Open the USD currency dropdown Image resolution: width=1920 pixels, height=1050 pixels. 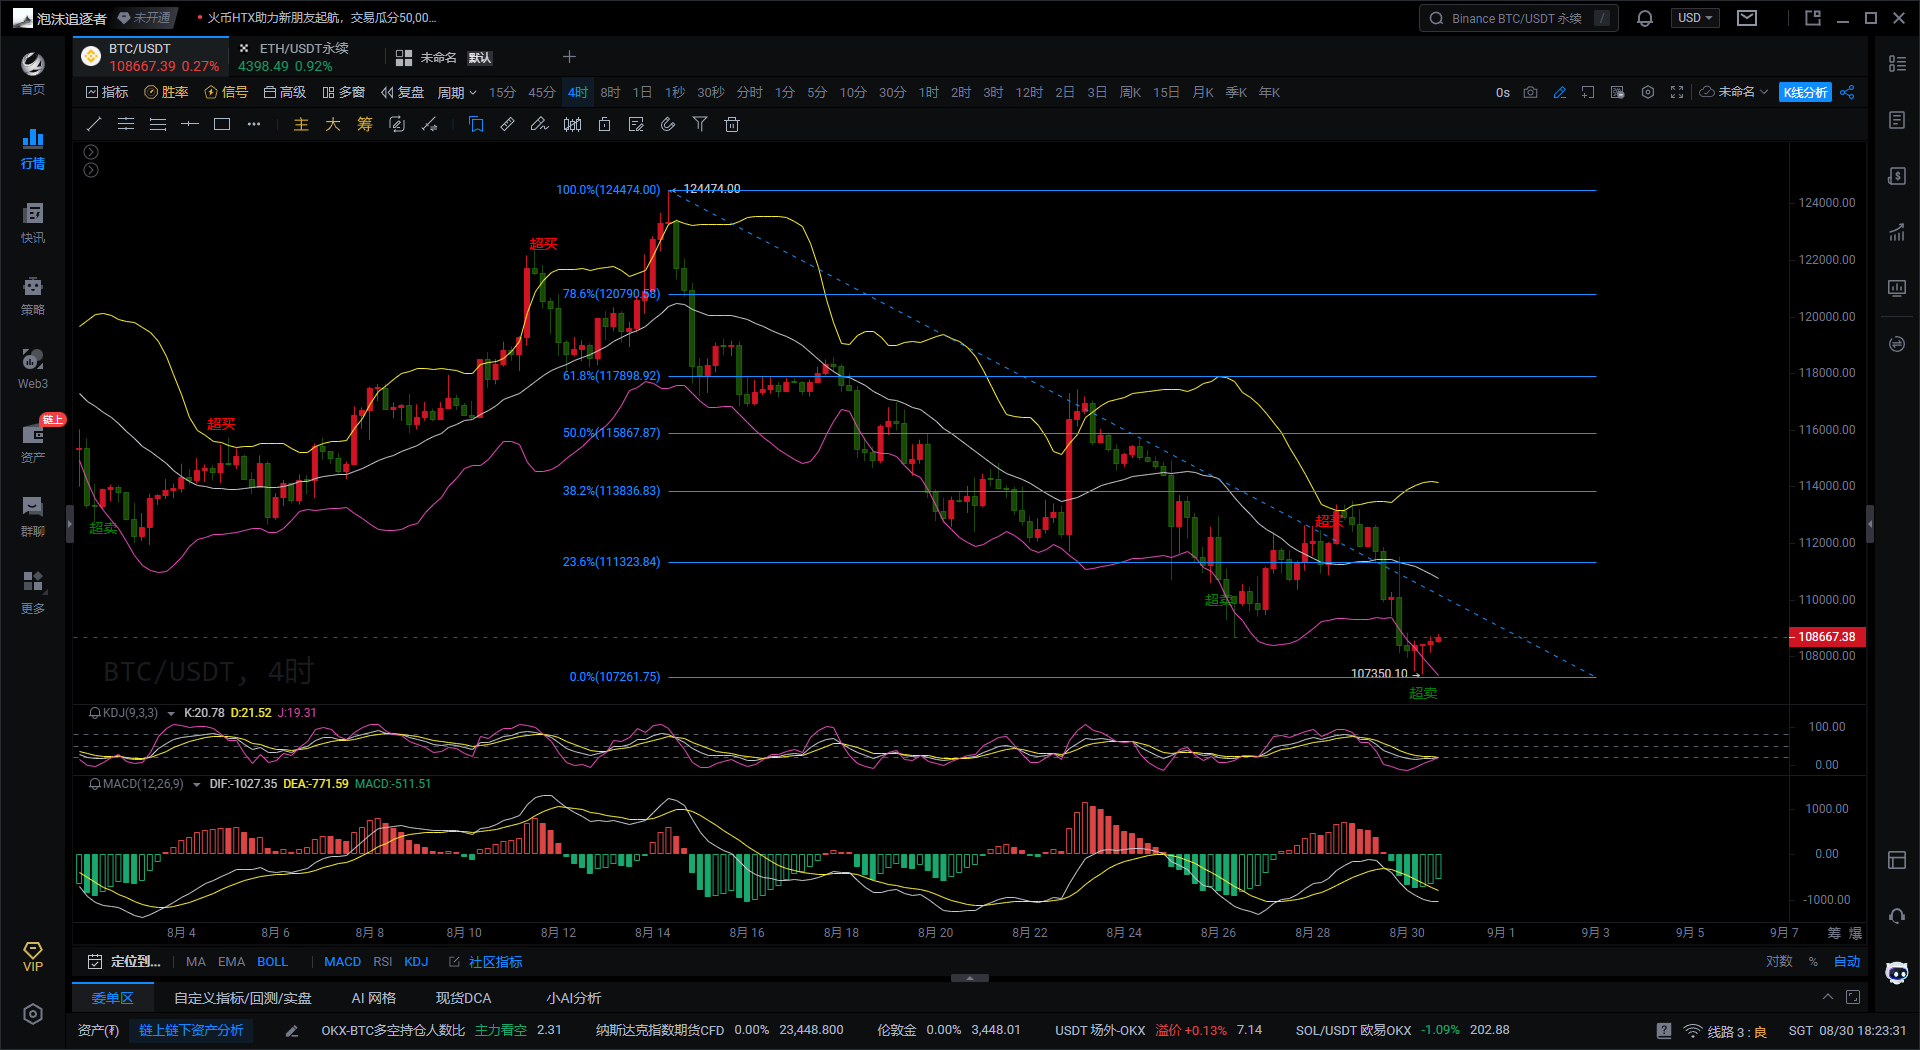[1694, 18]
